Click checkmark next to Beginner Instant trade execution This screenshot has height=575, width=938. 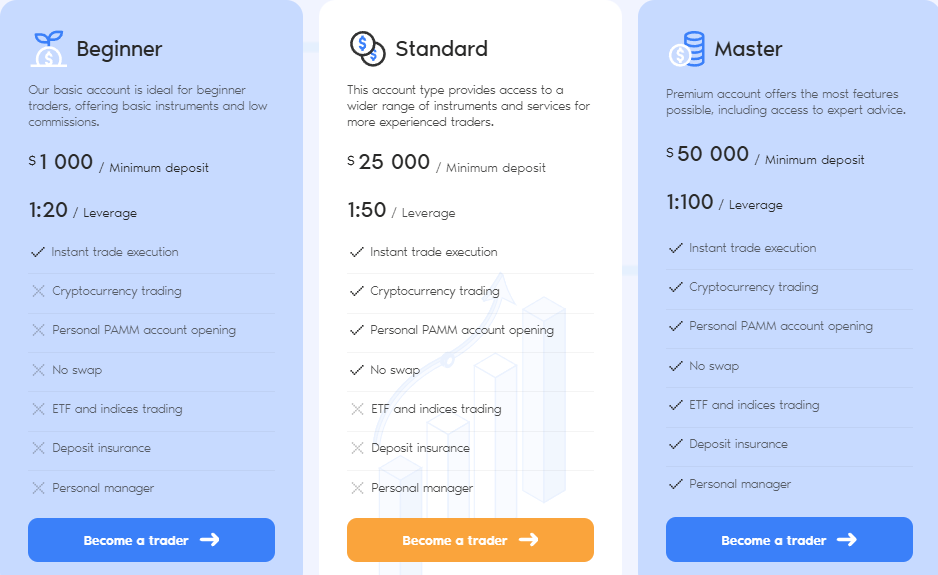point(38,252)
